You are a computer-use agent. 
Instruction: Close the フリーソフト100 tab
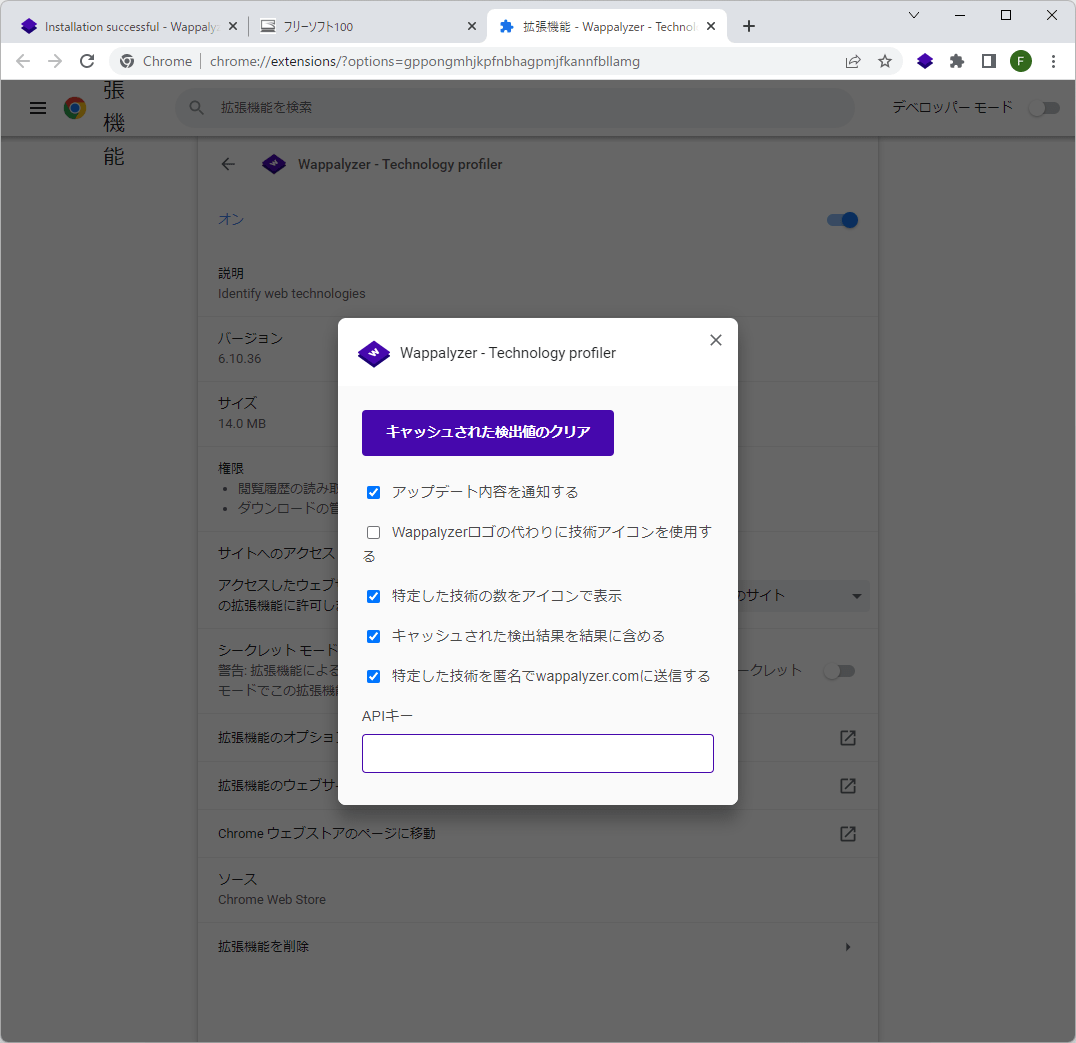tap(471, 26)
